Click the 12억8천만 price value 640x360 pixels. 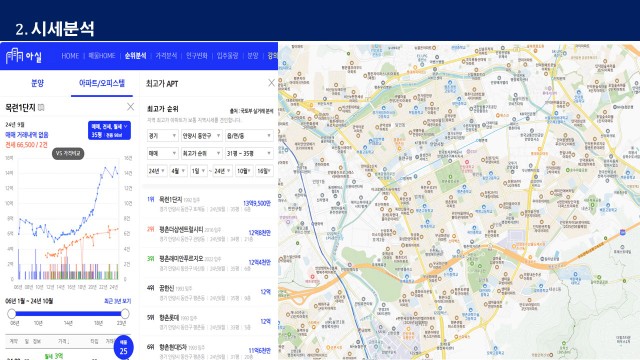tap(260, 233)
